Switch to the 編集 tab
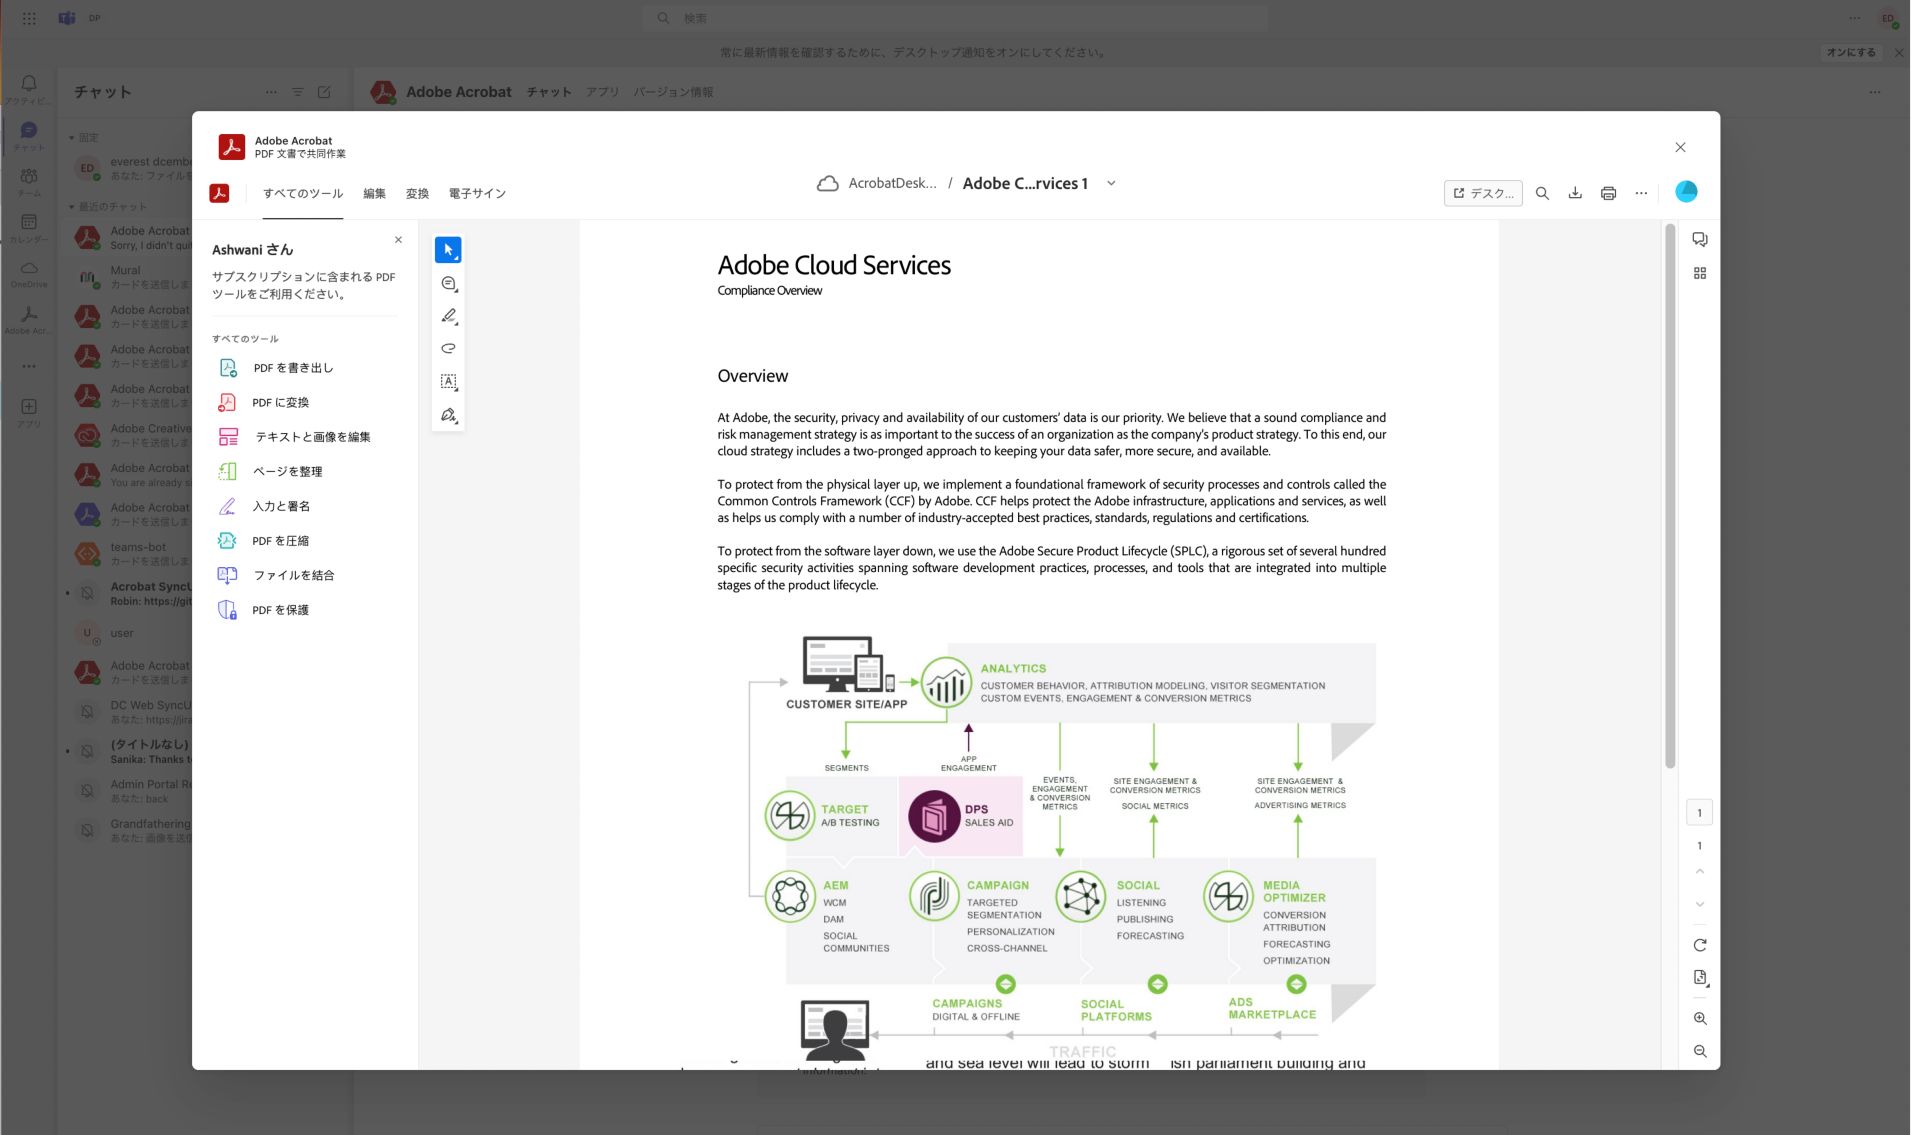 coord(374,194)
